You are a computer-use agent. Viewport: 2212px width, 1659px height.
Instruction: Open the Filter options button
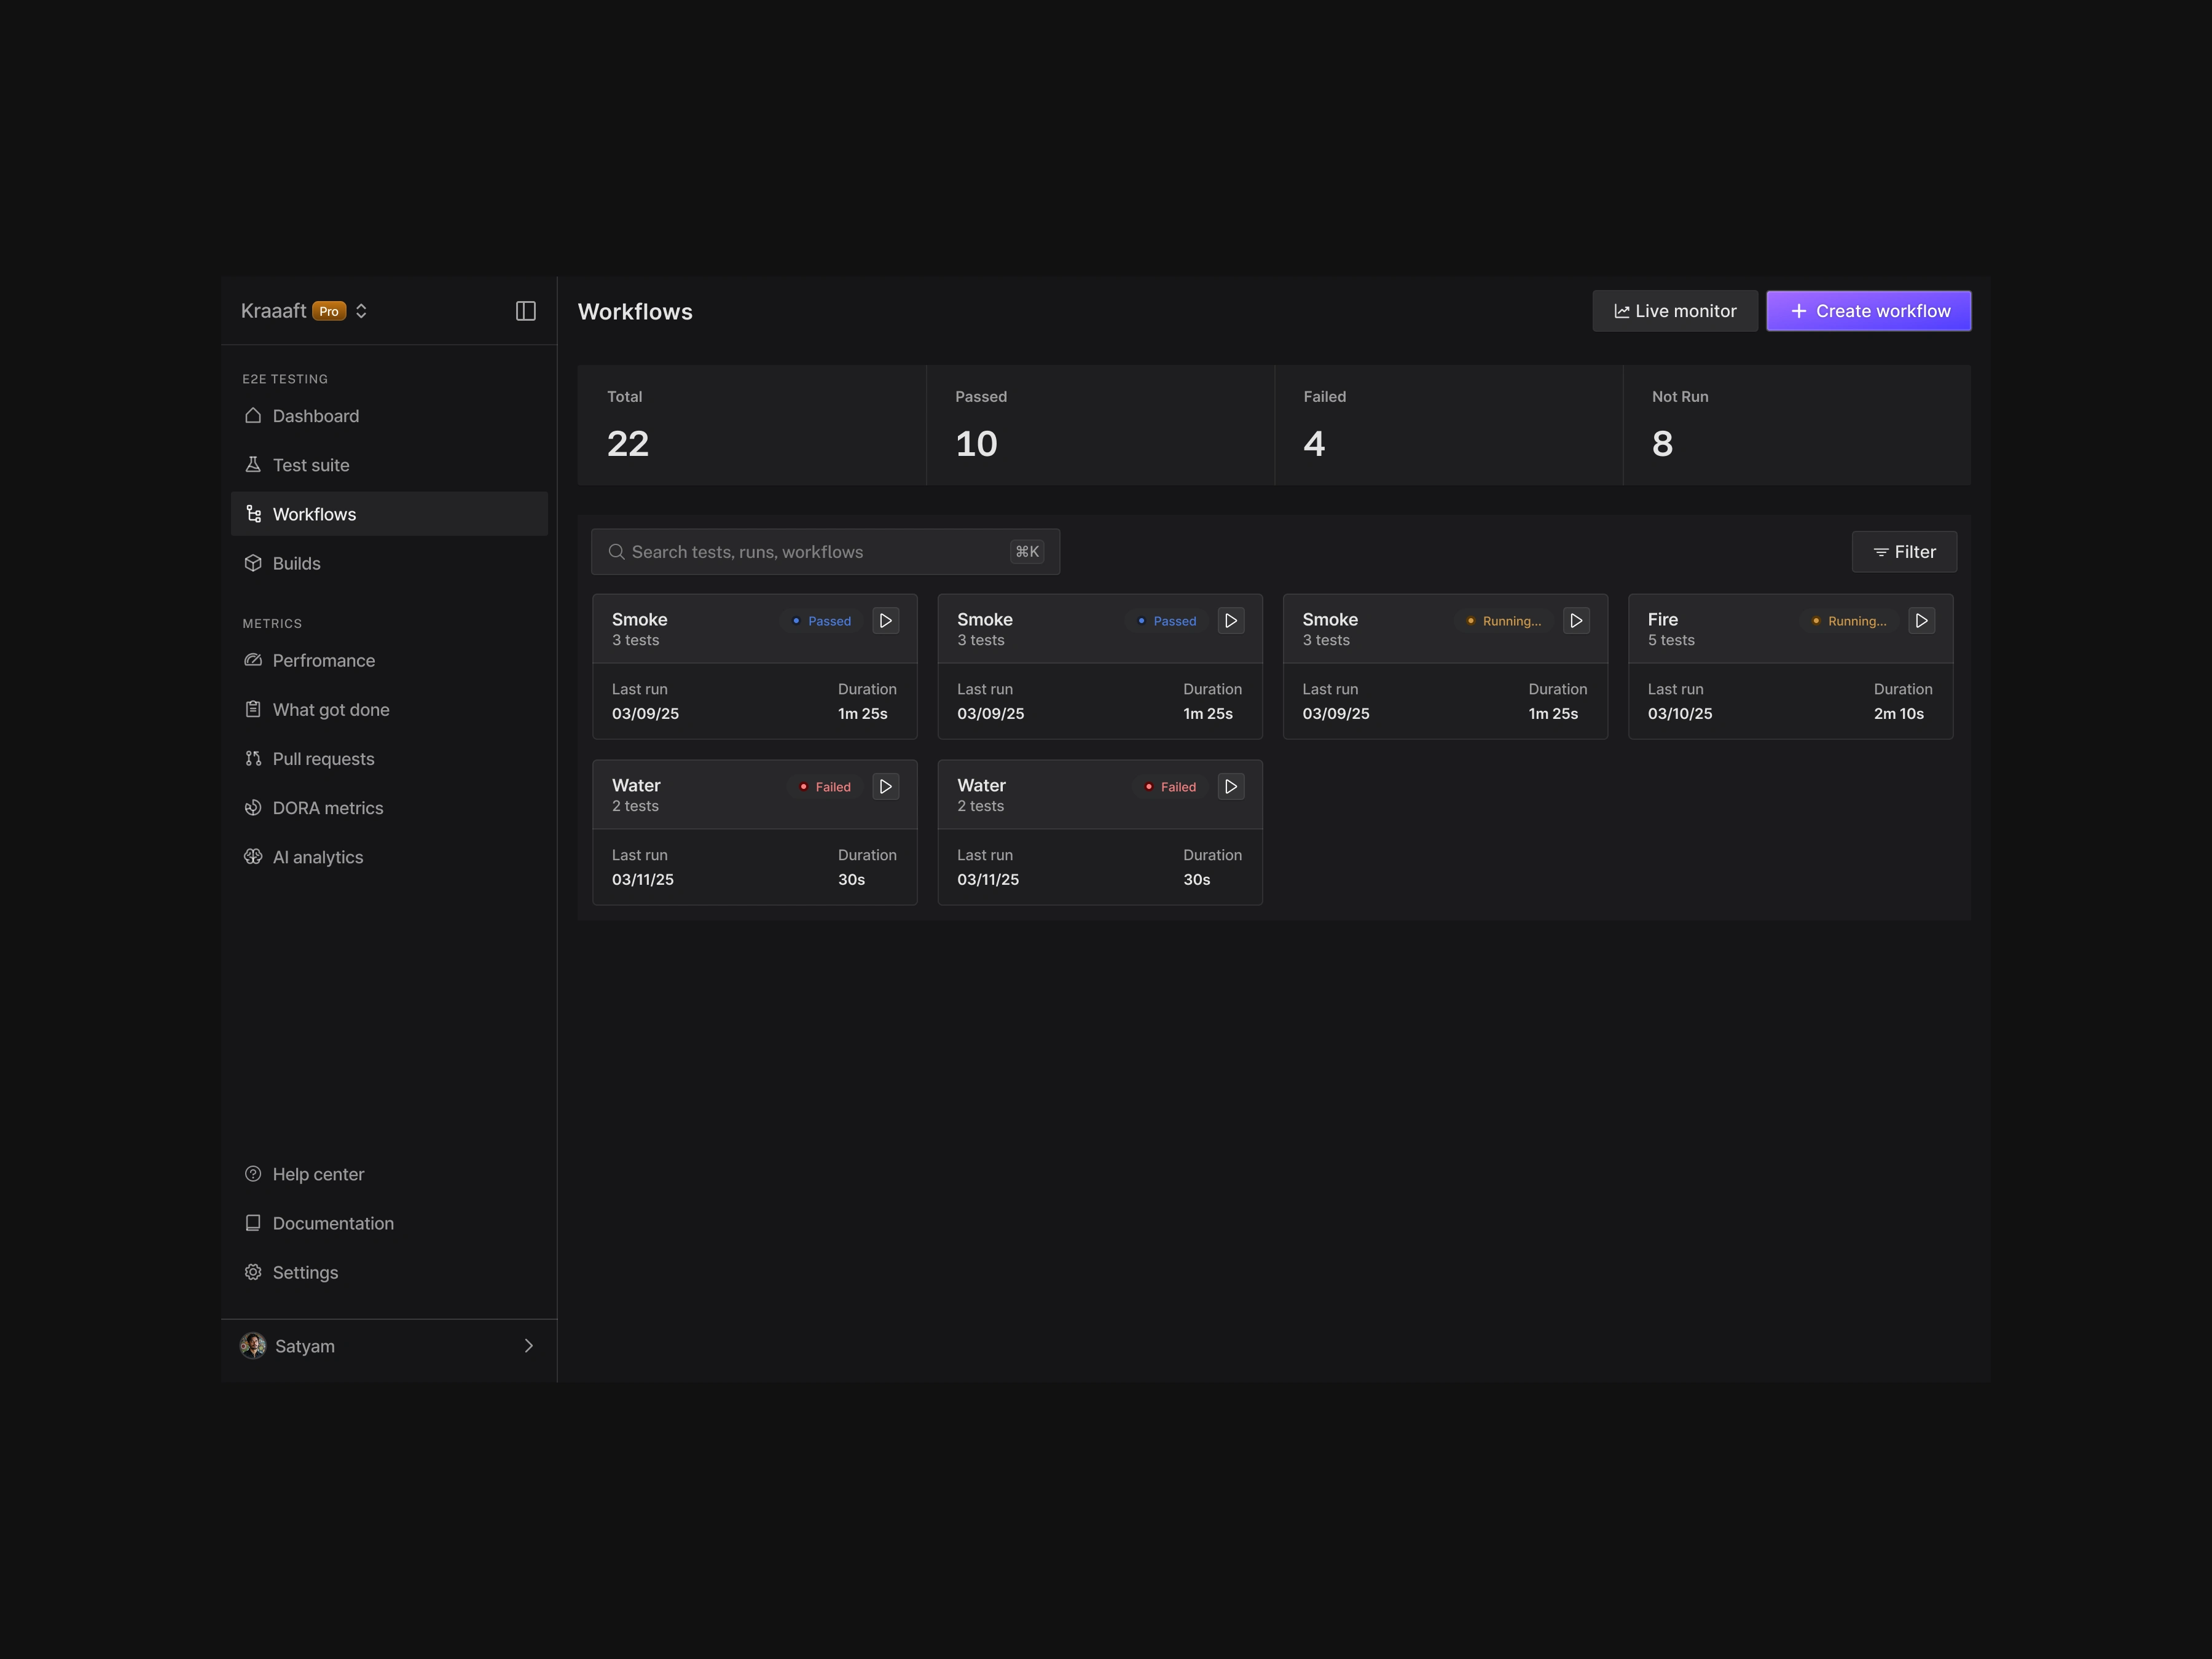coord(1904,552)
